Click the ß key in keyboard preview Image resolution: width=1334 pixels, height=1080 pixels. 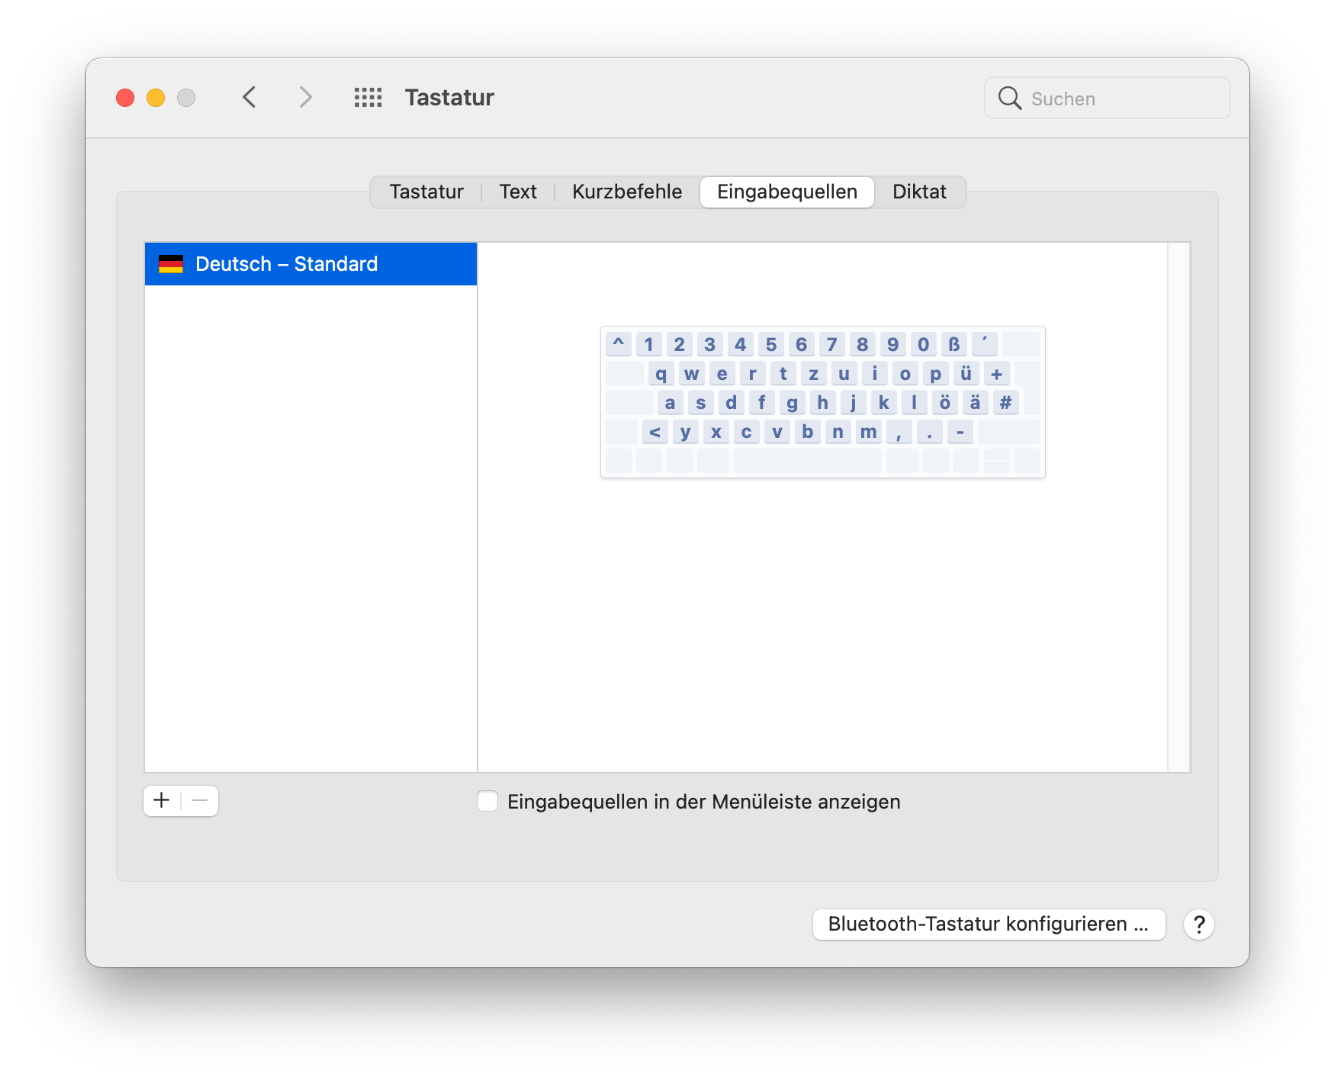(x=954, y=345)
